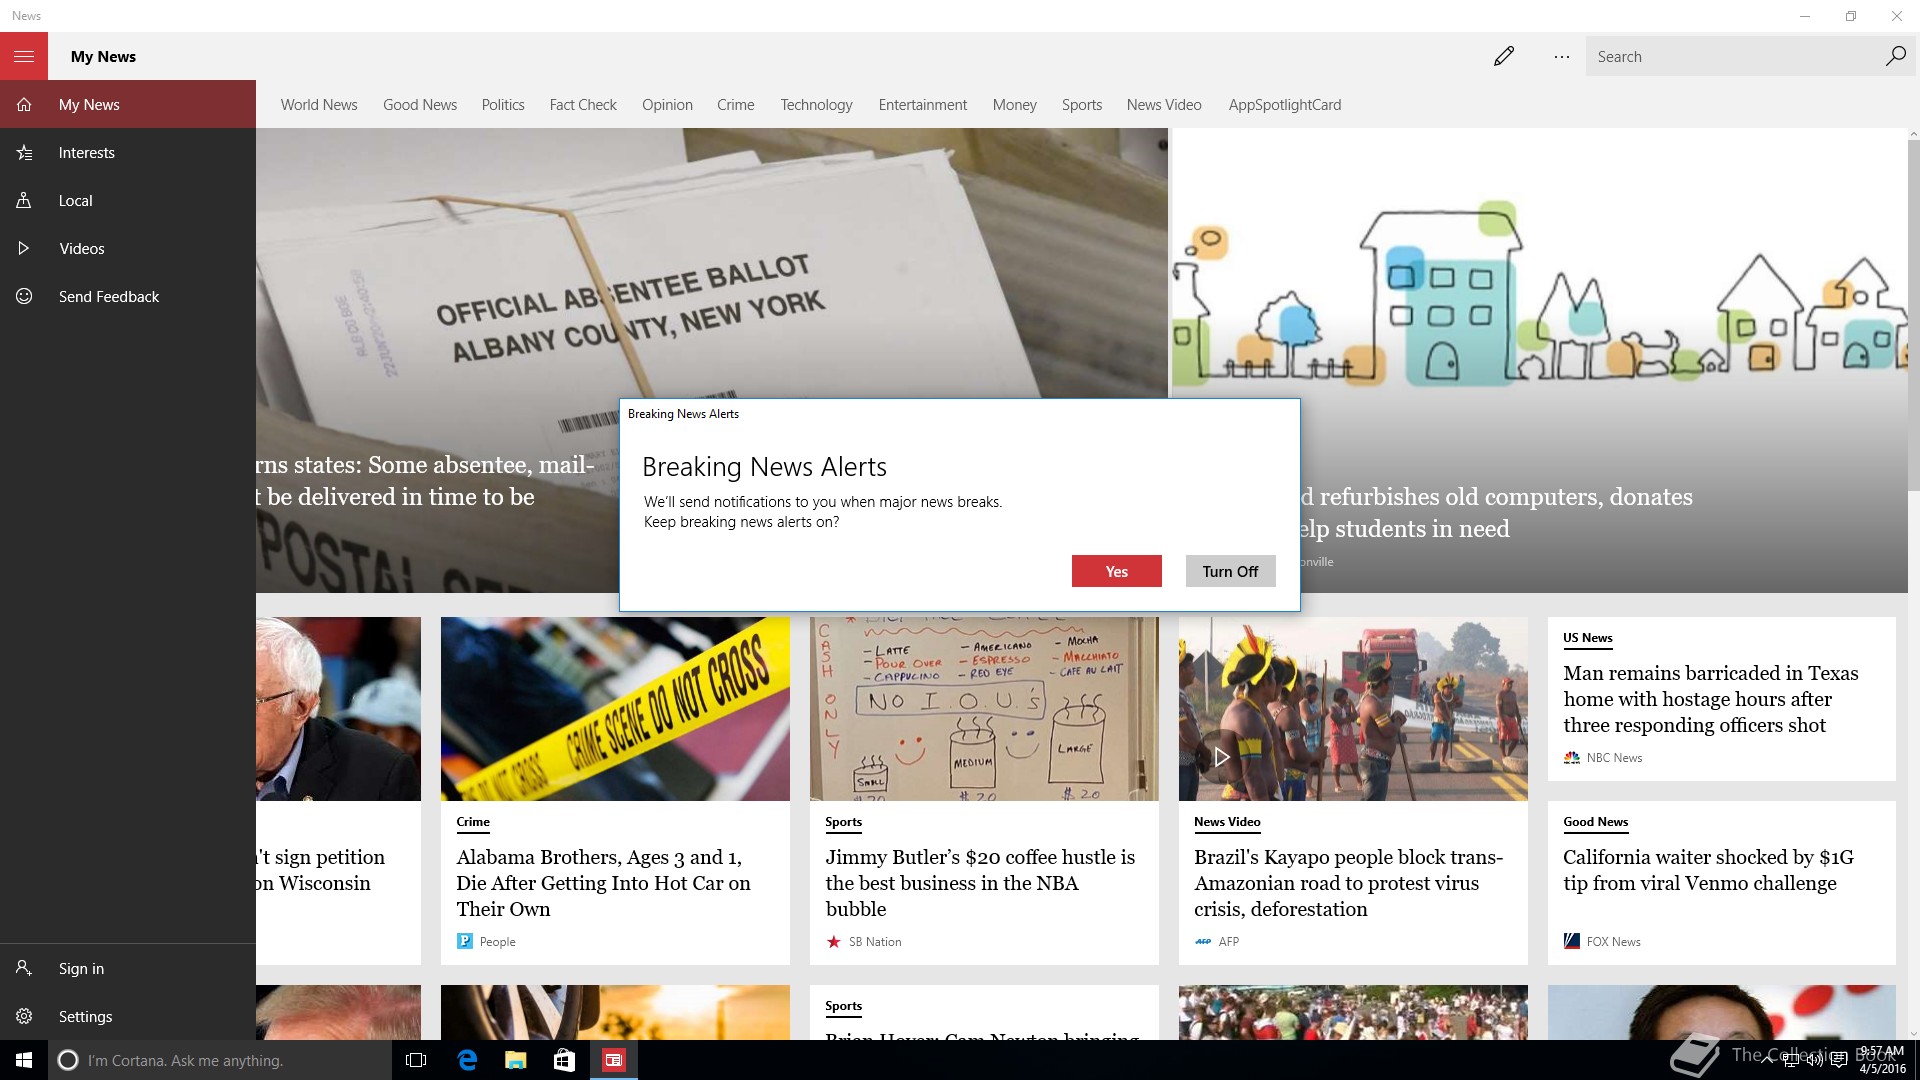Click the home icon beside My News
Viewport: 1920px width, 1080px height.
click(24, 104)
